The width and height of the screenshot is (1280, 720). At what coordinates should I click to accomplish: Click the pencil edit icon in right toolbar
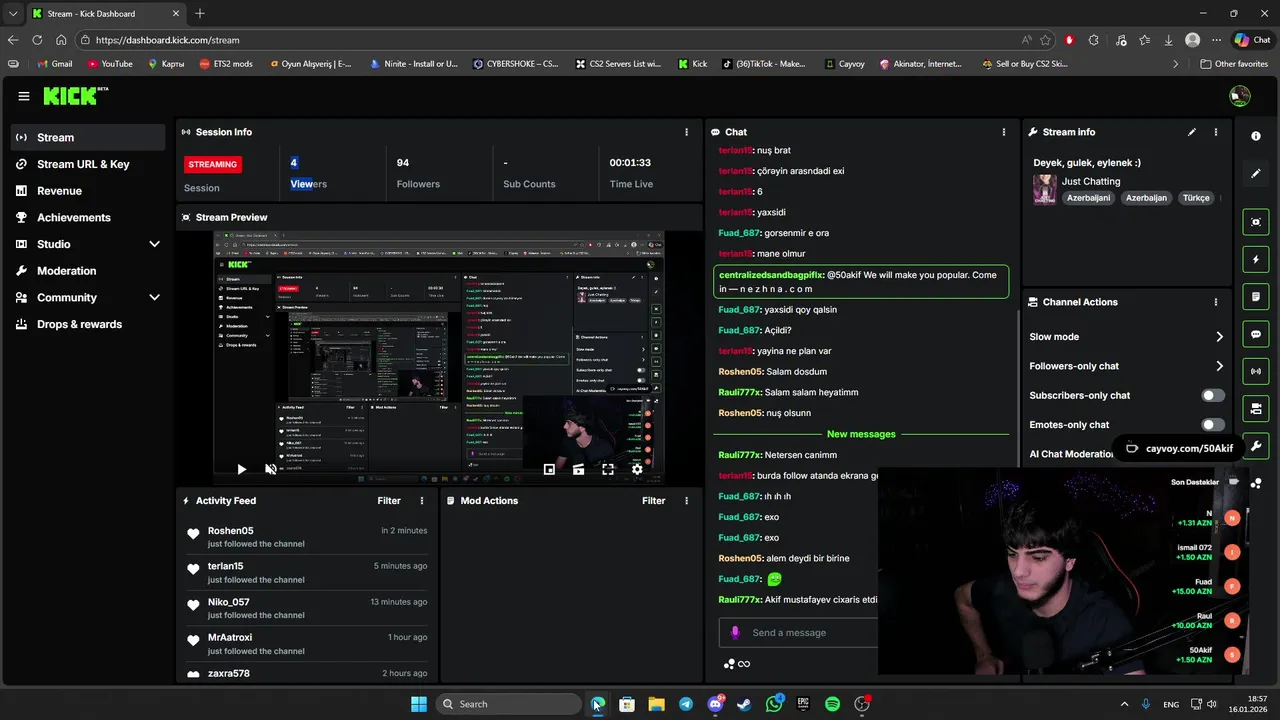click(x=1256, y=173)
